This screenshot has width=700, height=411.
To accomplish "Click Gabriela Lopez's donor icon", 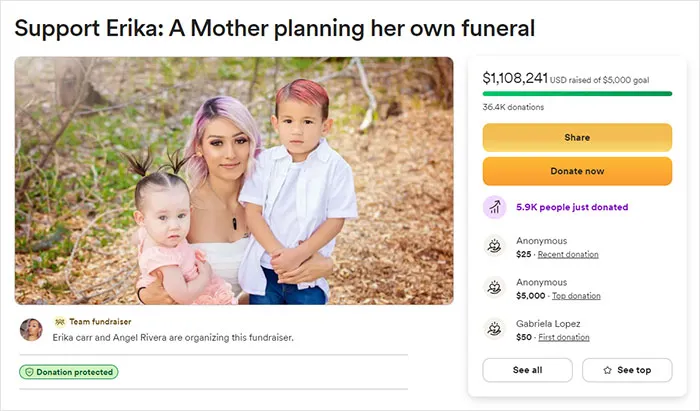I will [495, 329].
